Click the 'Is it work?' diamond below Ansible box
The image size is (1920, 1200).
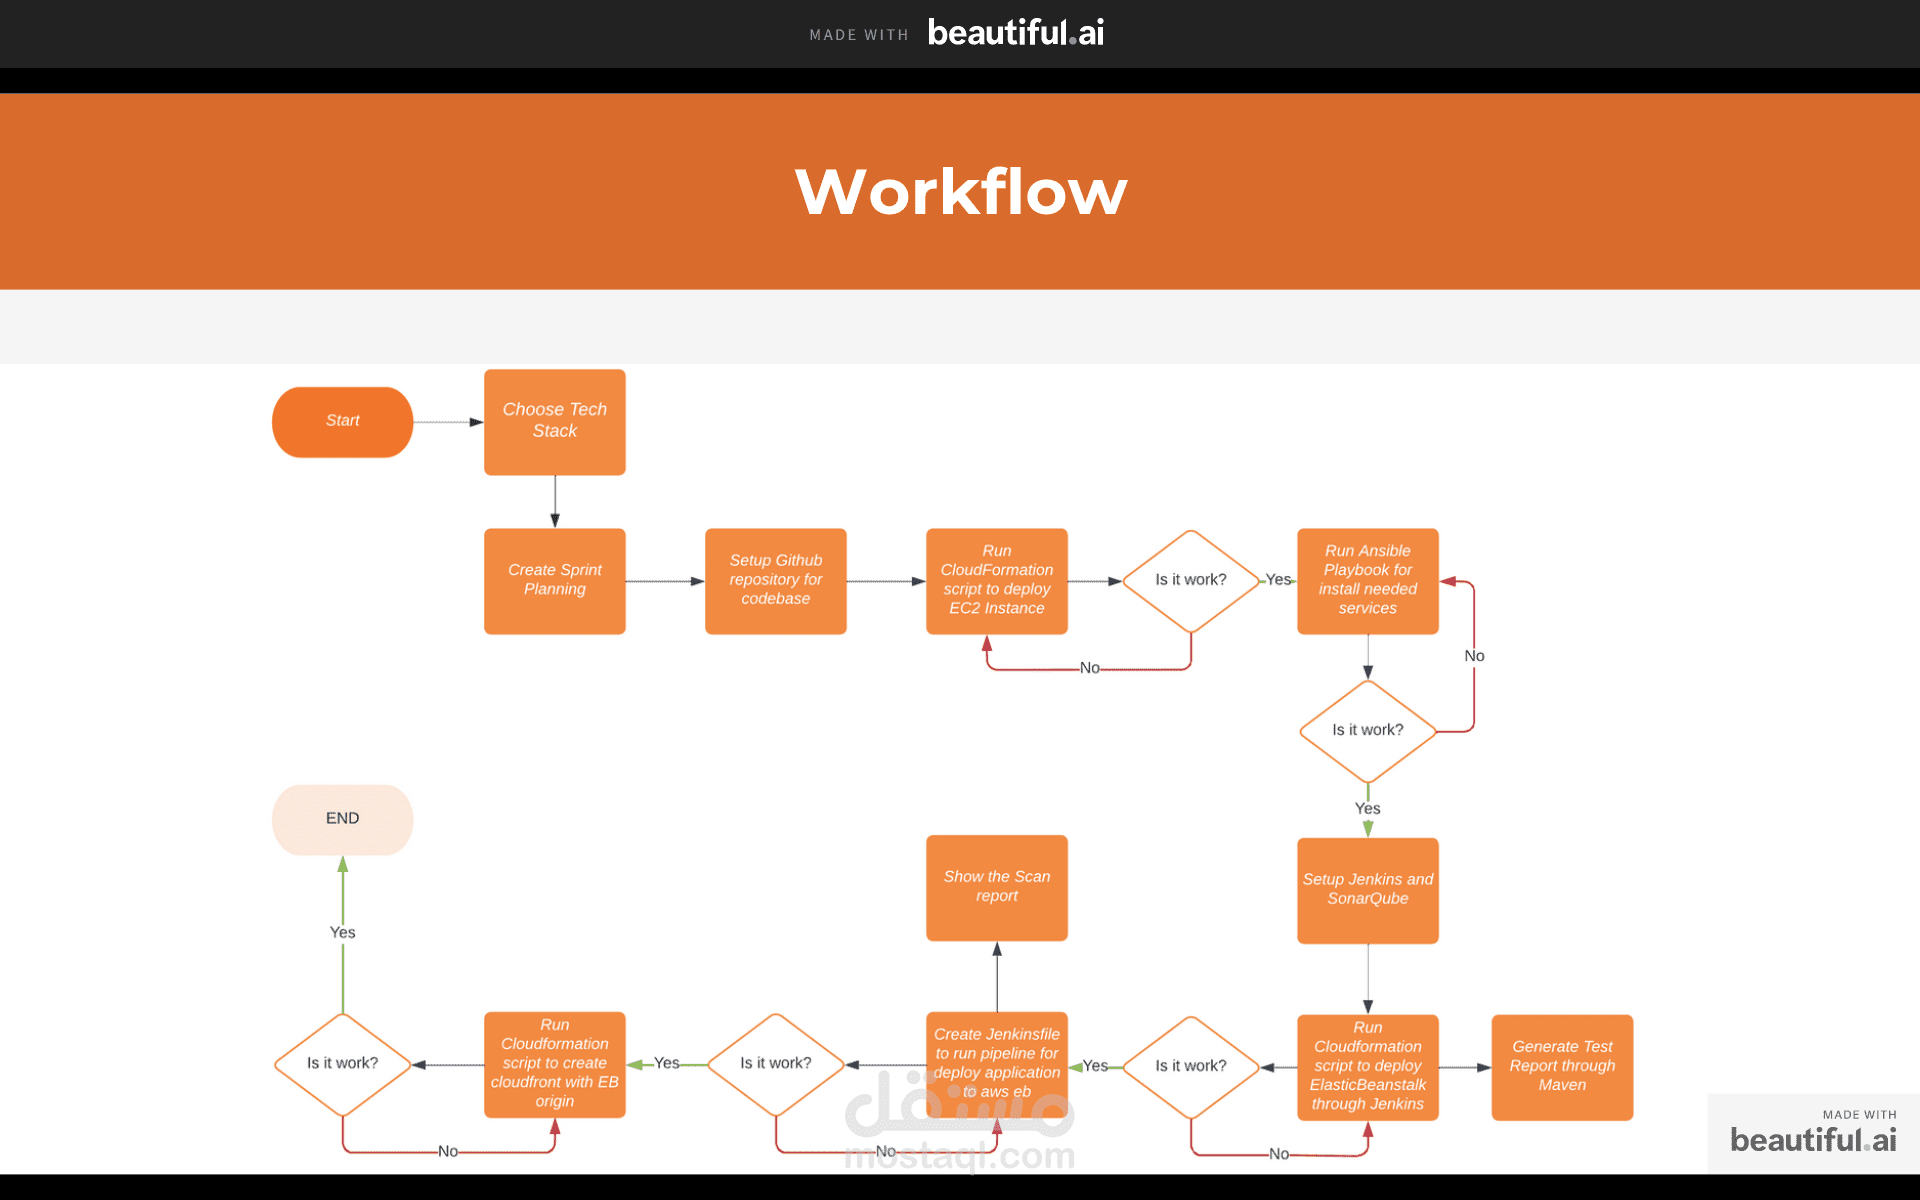1368,731
